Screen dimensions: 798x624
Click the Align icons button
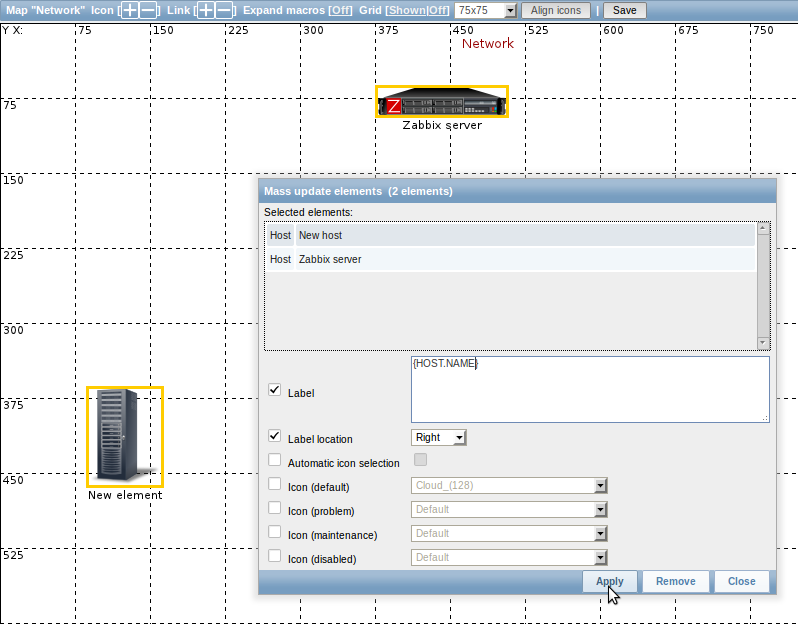pyautogui.click(x=556, y=10)
